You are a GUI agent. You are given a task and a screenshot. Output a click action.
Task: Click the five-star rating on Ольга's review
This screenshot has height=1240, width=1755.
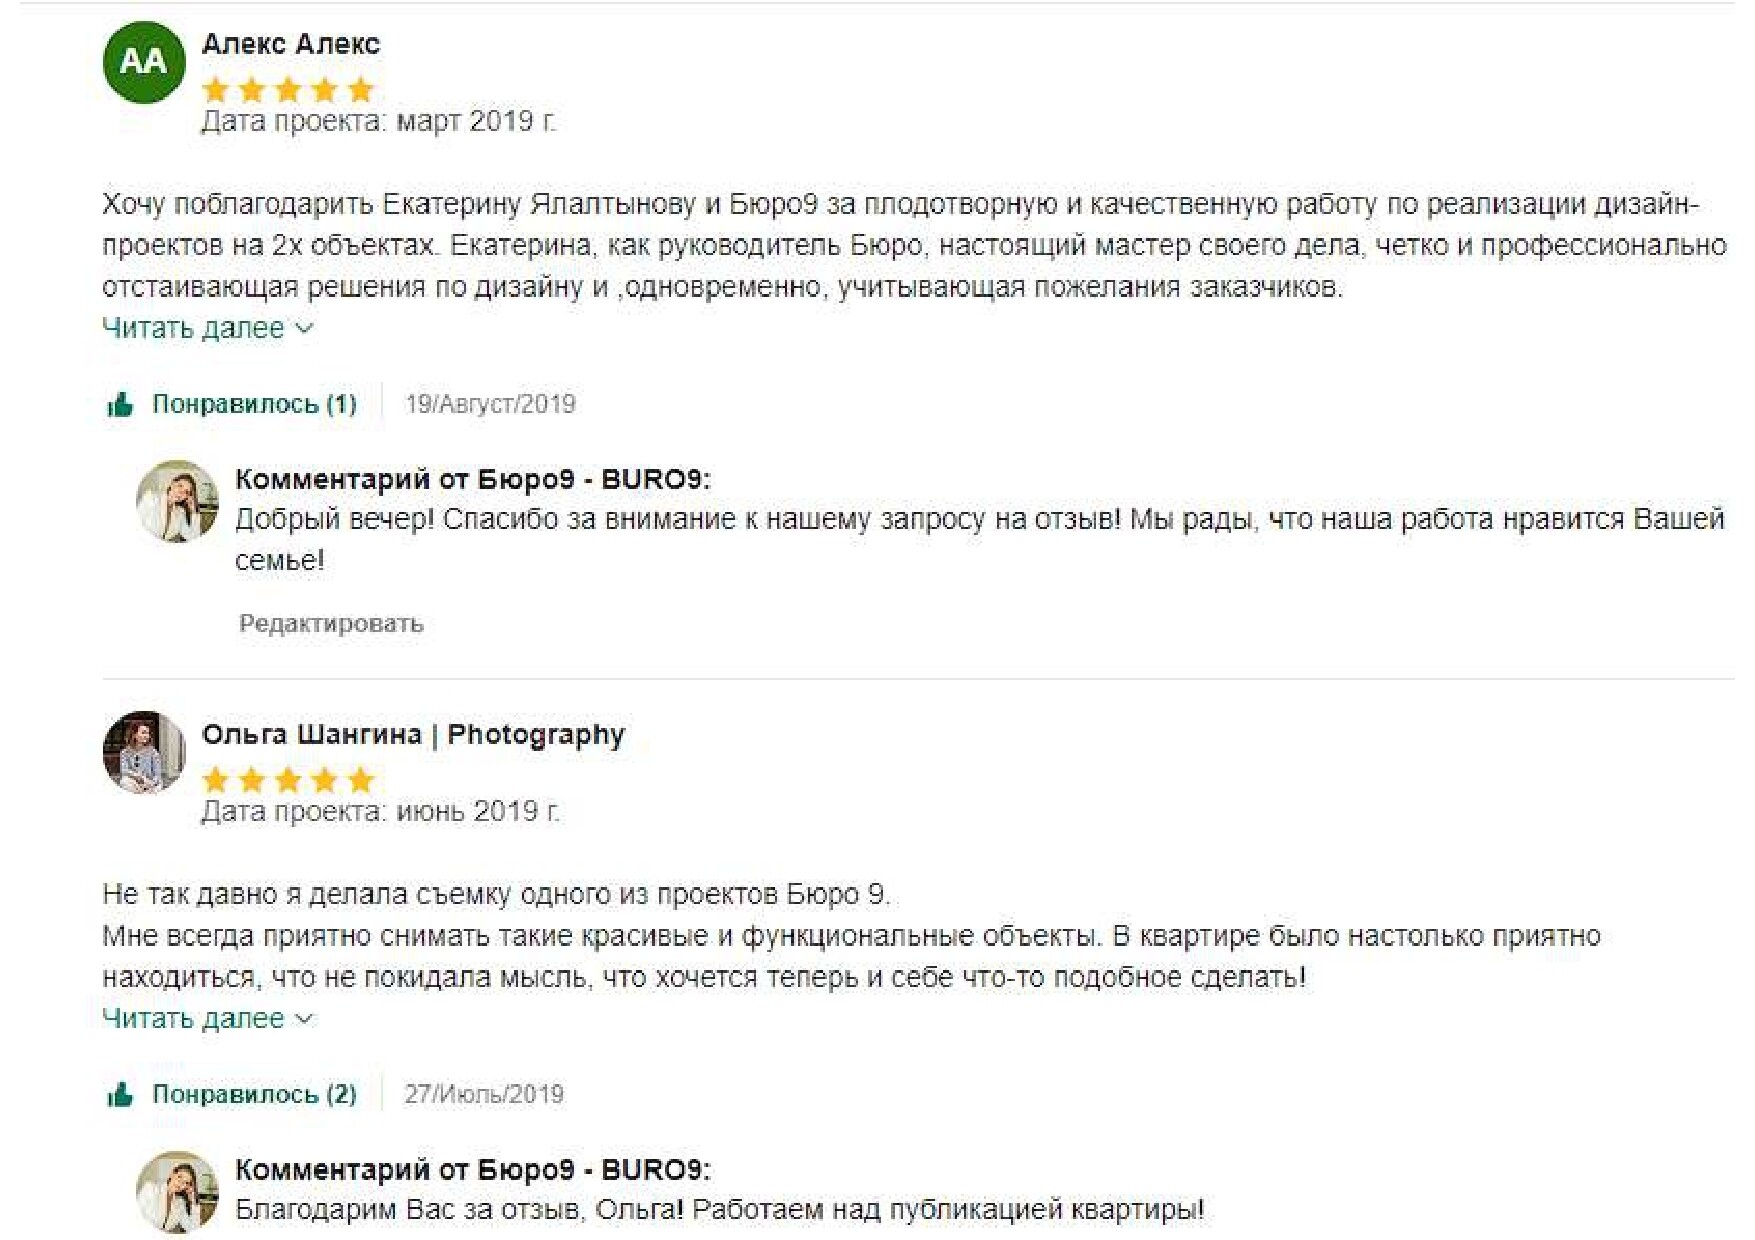(x=288, y=780)
